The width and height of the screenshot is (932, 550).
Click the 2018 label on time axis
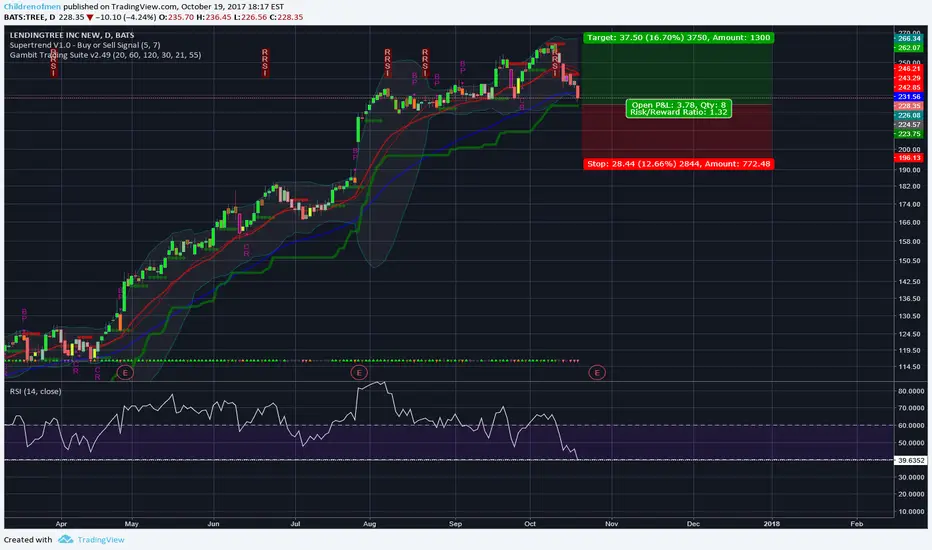pos(772,524)
